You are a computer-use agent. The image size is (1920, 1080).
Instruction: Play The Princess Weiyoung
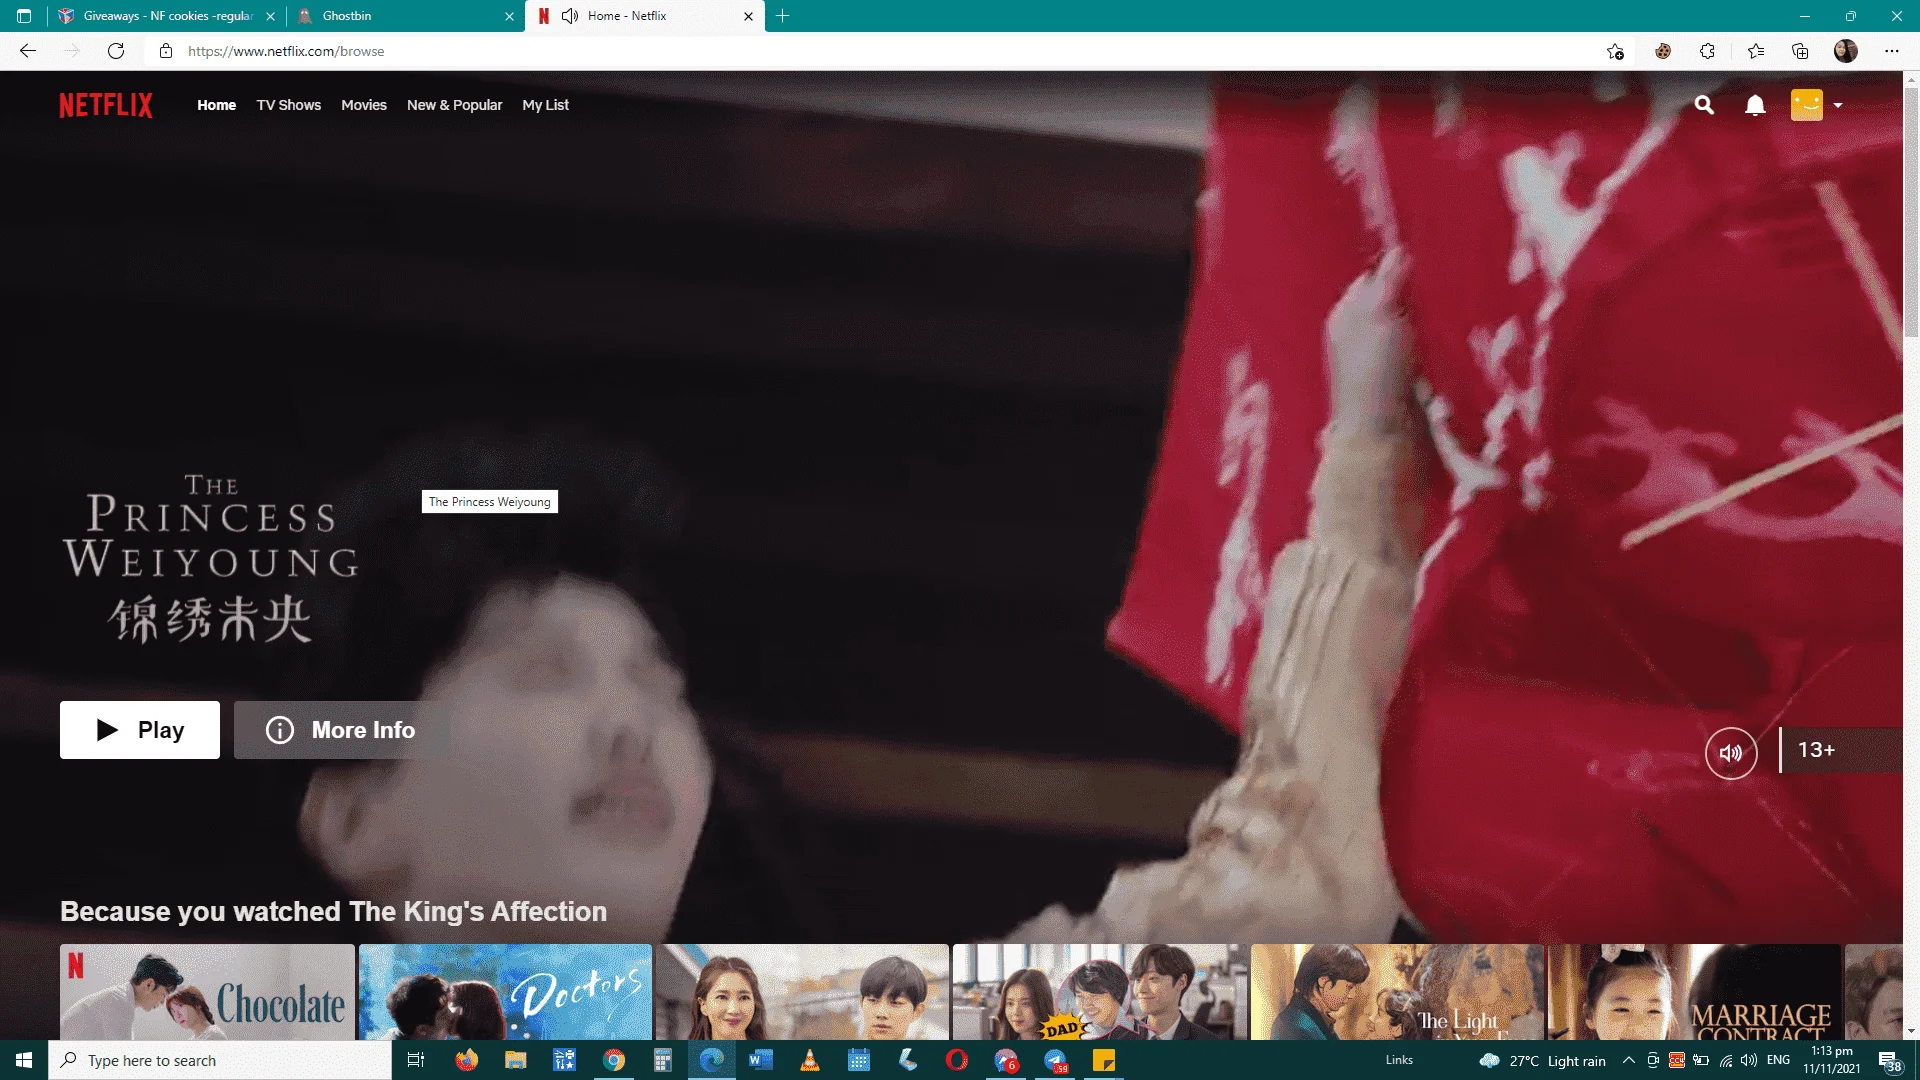(x=140, y=730)
